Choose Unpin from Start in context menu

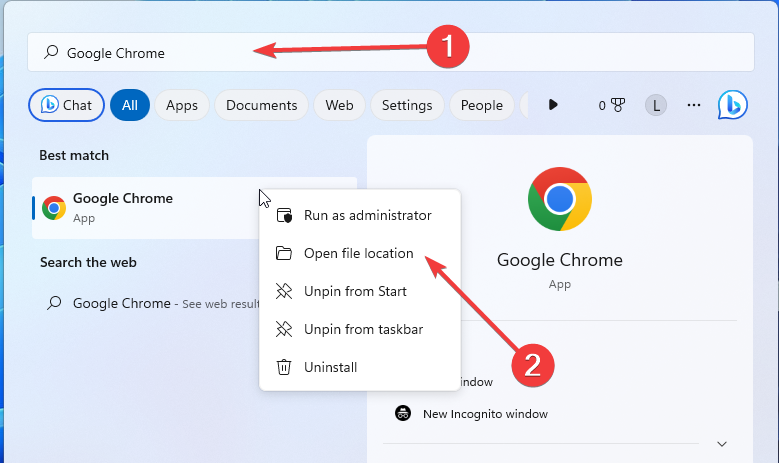360,291
